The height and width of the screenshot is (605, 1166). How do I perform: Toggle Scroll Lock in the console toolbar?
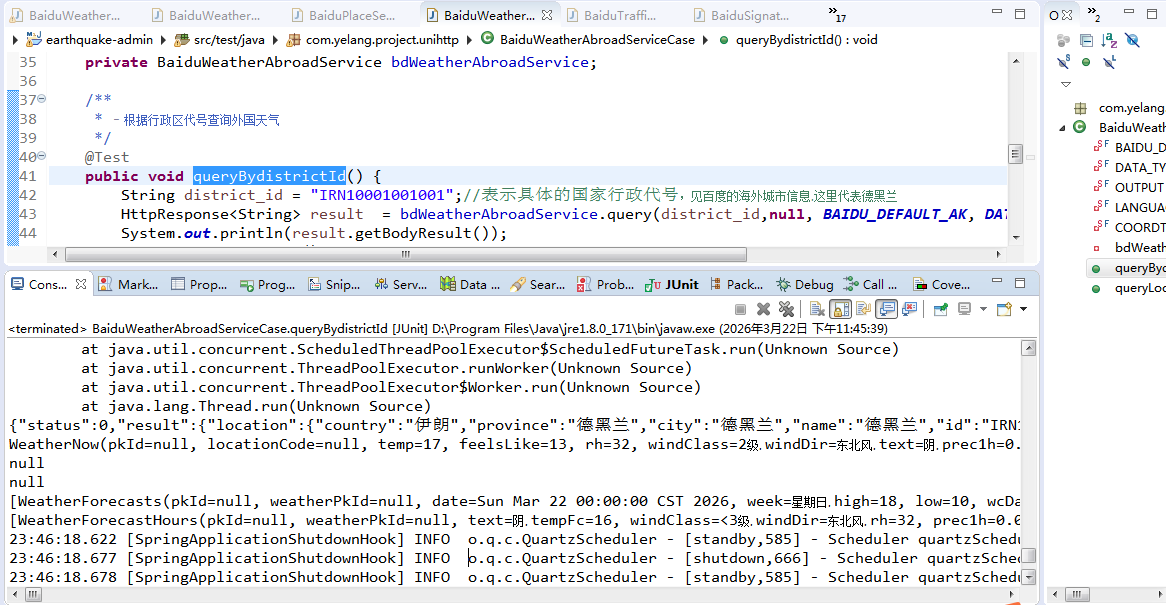840,308
